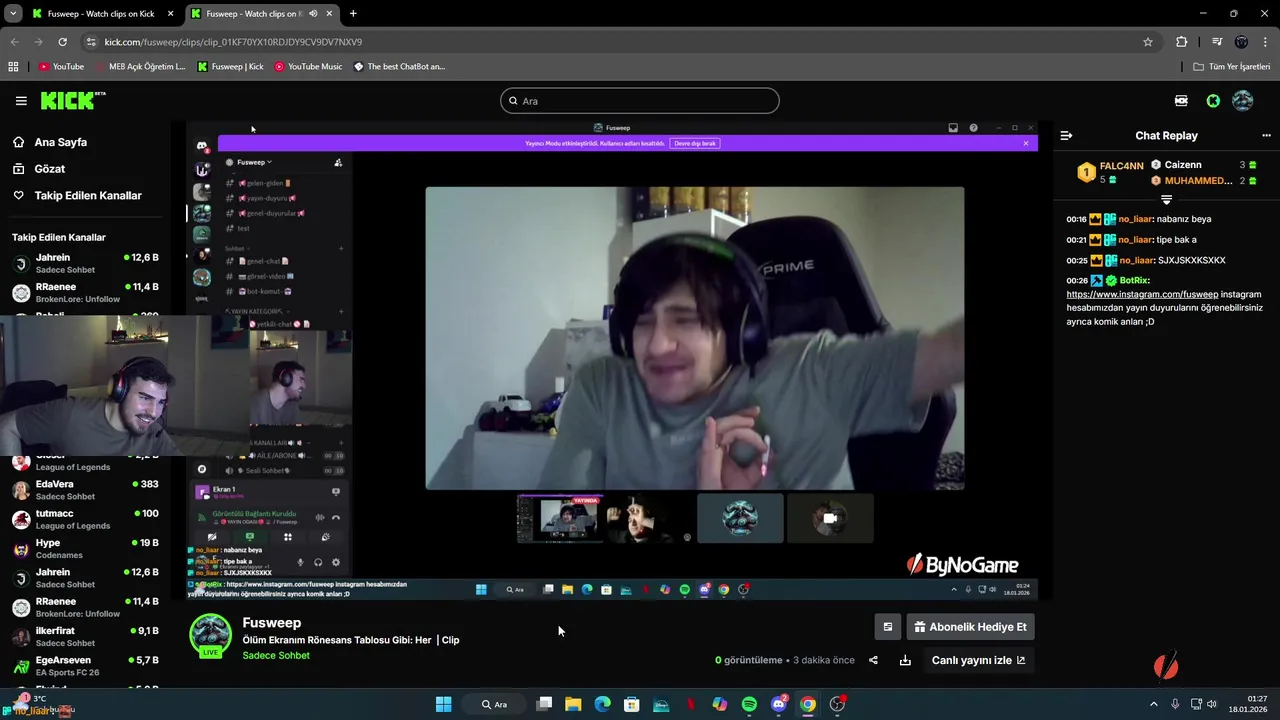The width and height of the screenshot is (1280, 720).
Task: Expand the gift leaderboard in chat
Action: [x=1166, y=200]
